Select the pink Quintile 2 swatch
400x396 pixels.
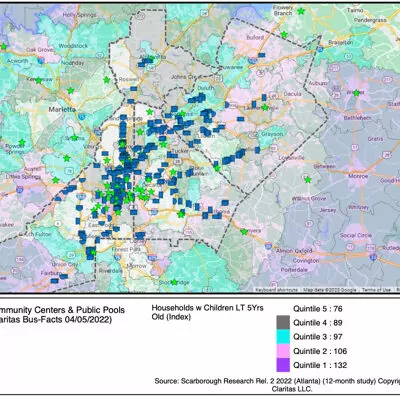tap(283, 351)
